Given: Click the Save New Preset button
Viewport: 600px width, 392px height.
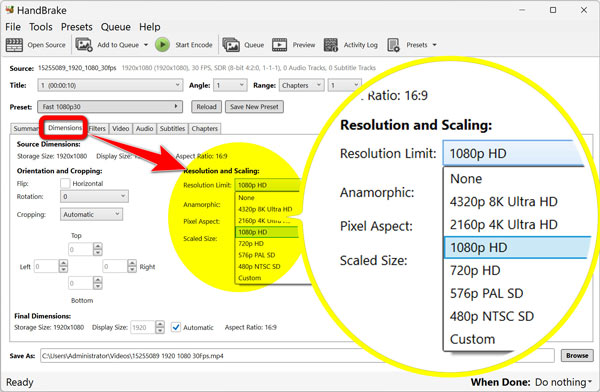Looking at the screenshot, I should coord(254,107).
